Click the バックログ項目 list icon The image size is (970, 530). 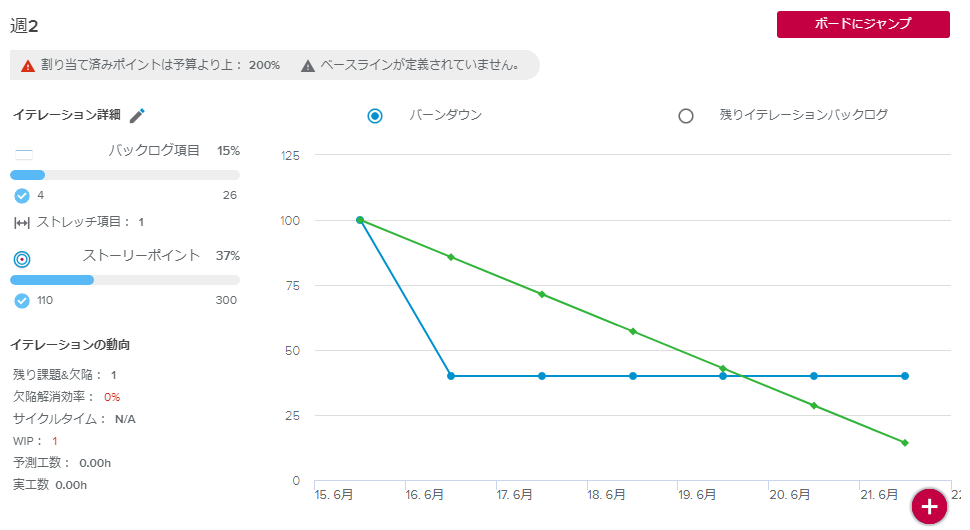click(x=24, y=154)
